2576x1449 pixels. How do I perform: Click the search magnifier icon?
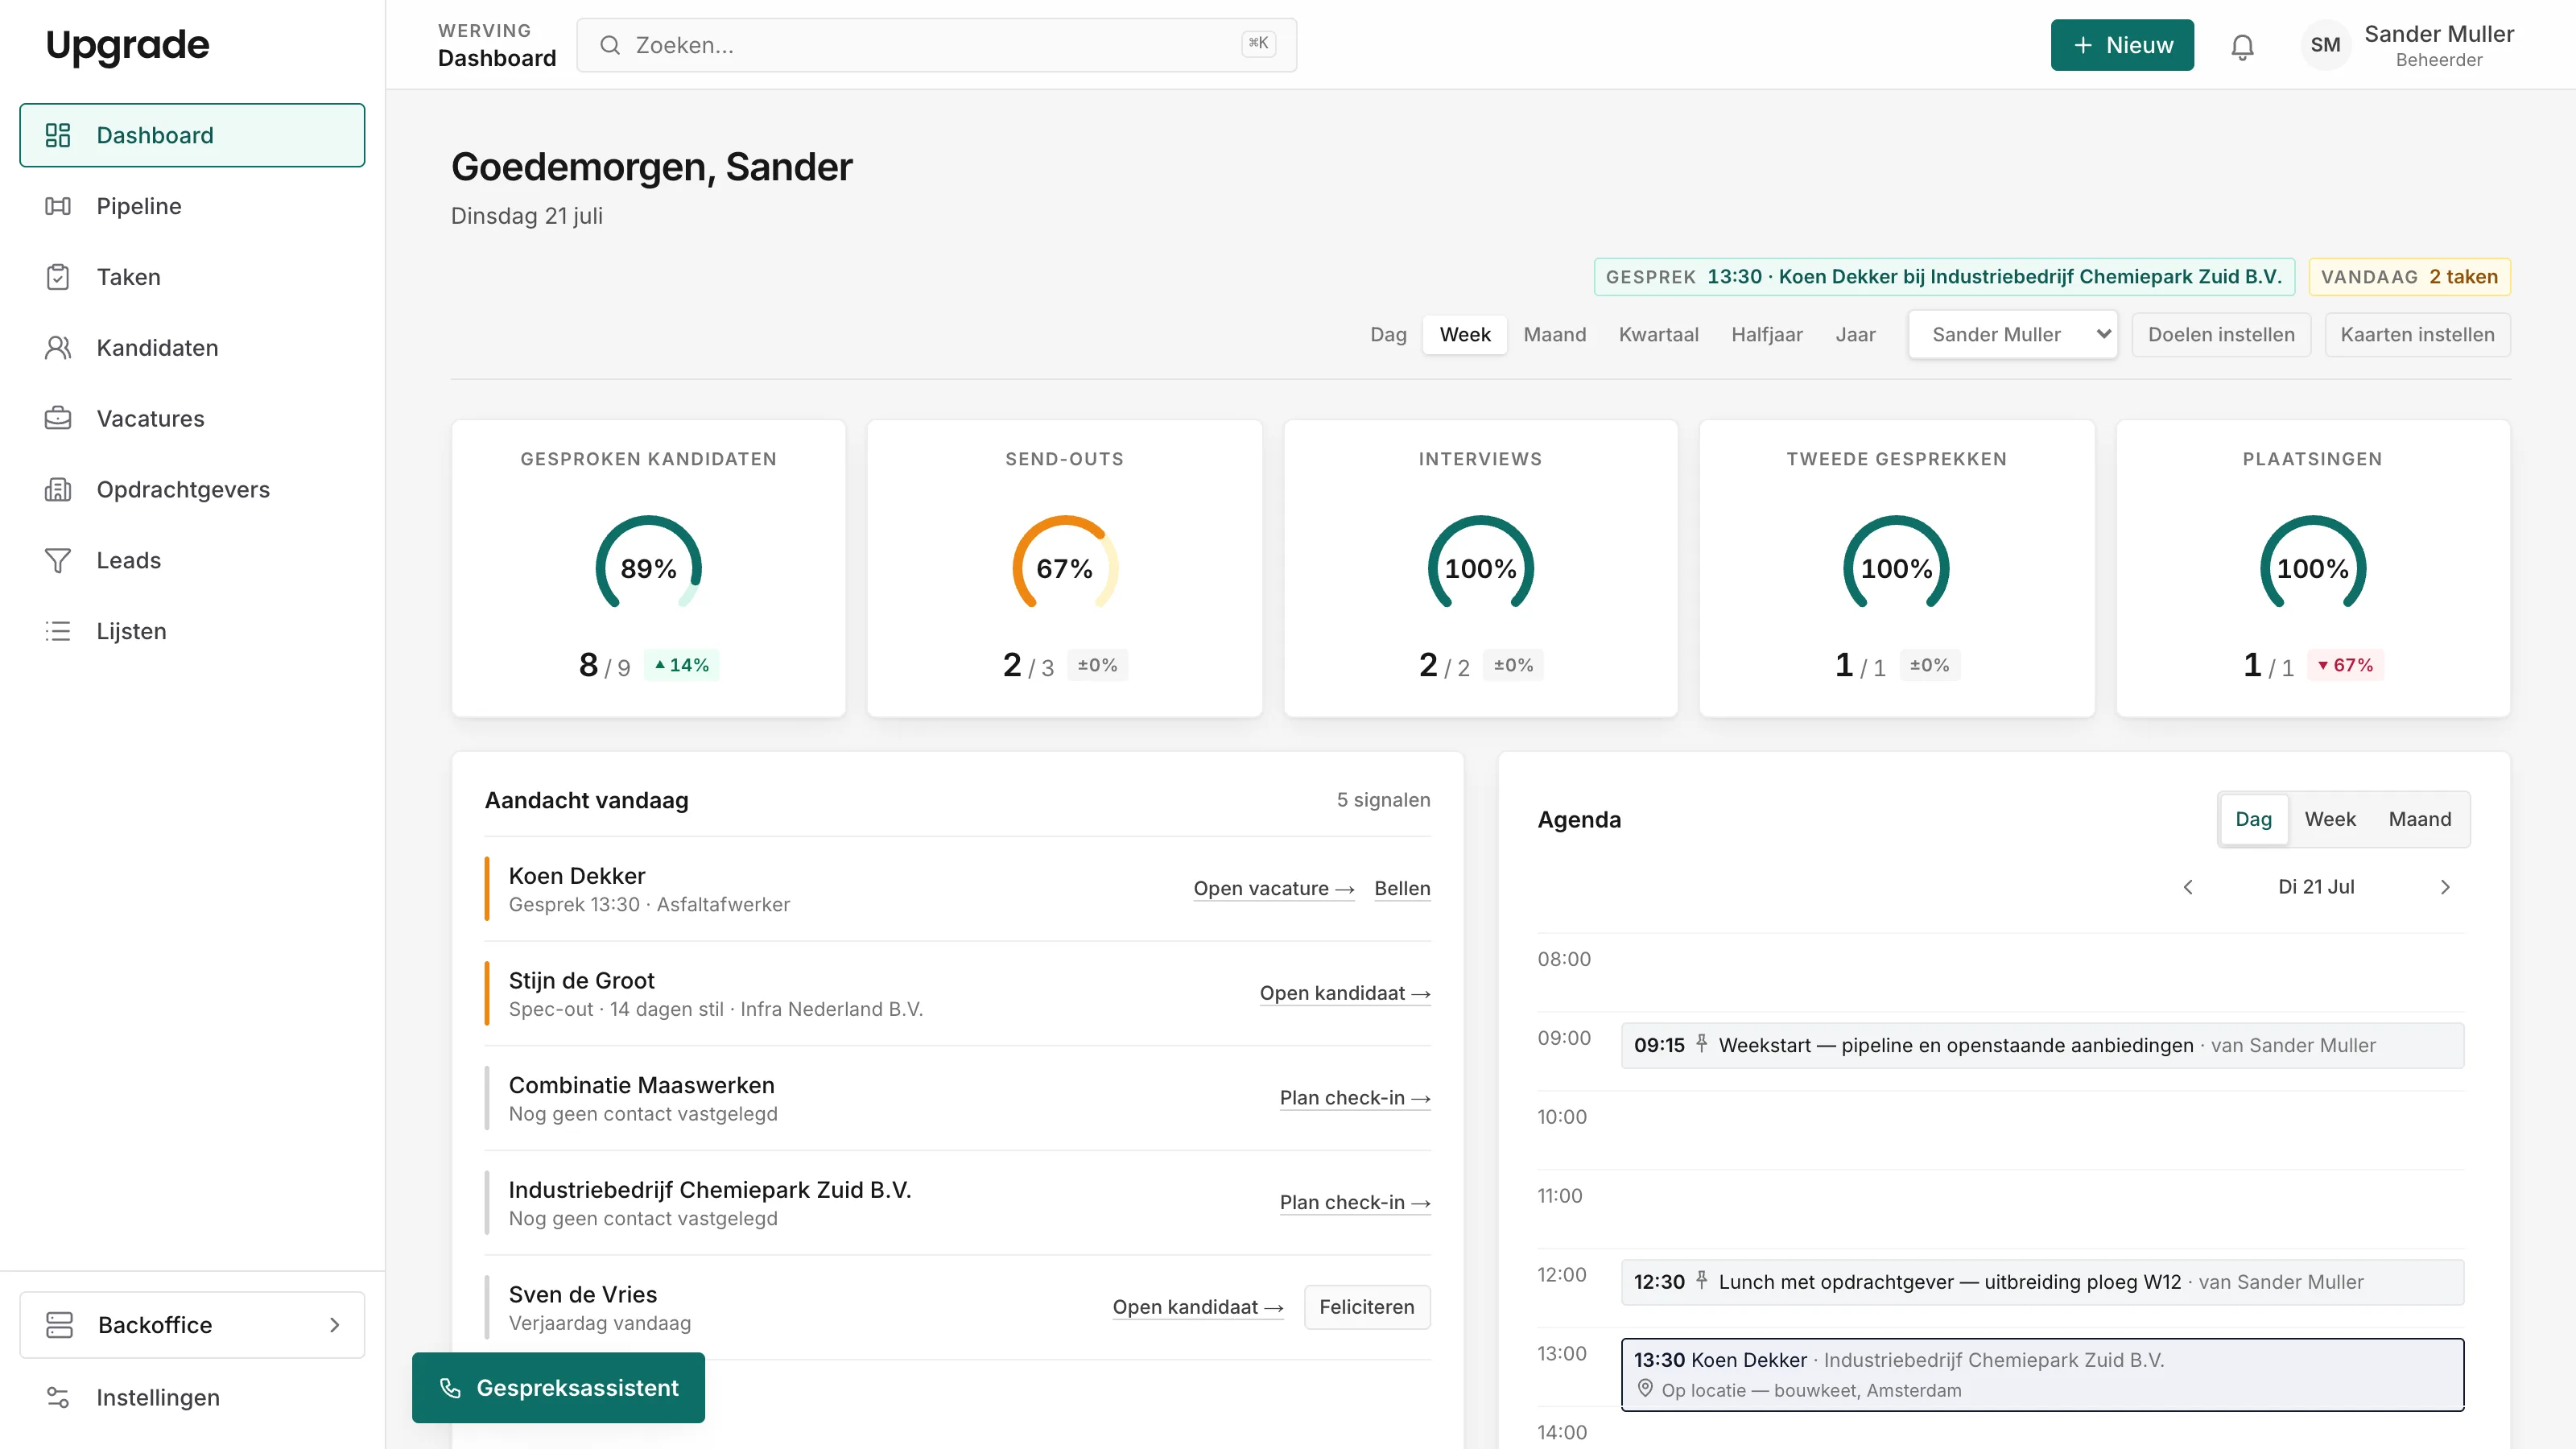click(x=610, y=45)
